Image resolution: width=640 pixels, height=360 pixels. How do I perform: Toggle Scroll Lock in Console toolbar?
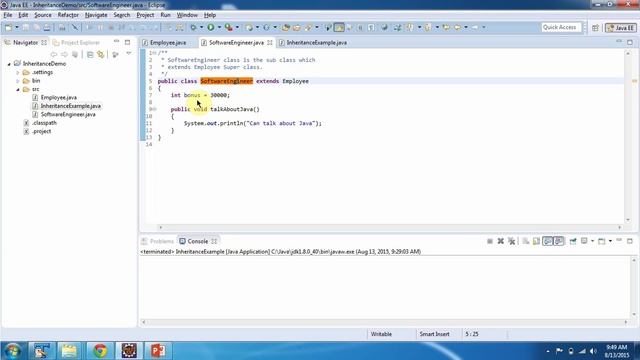coord(536,241)
